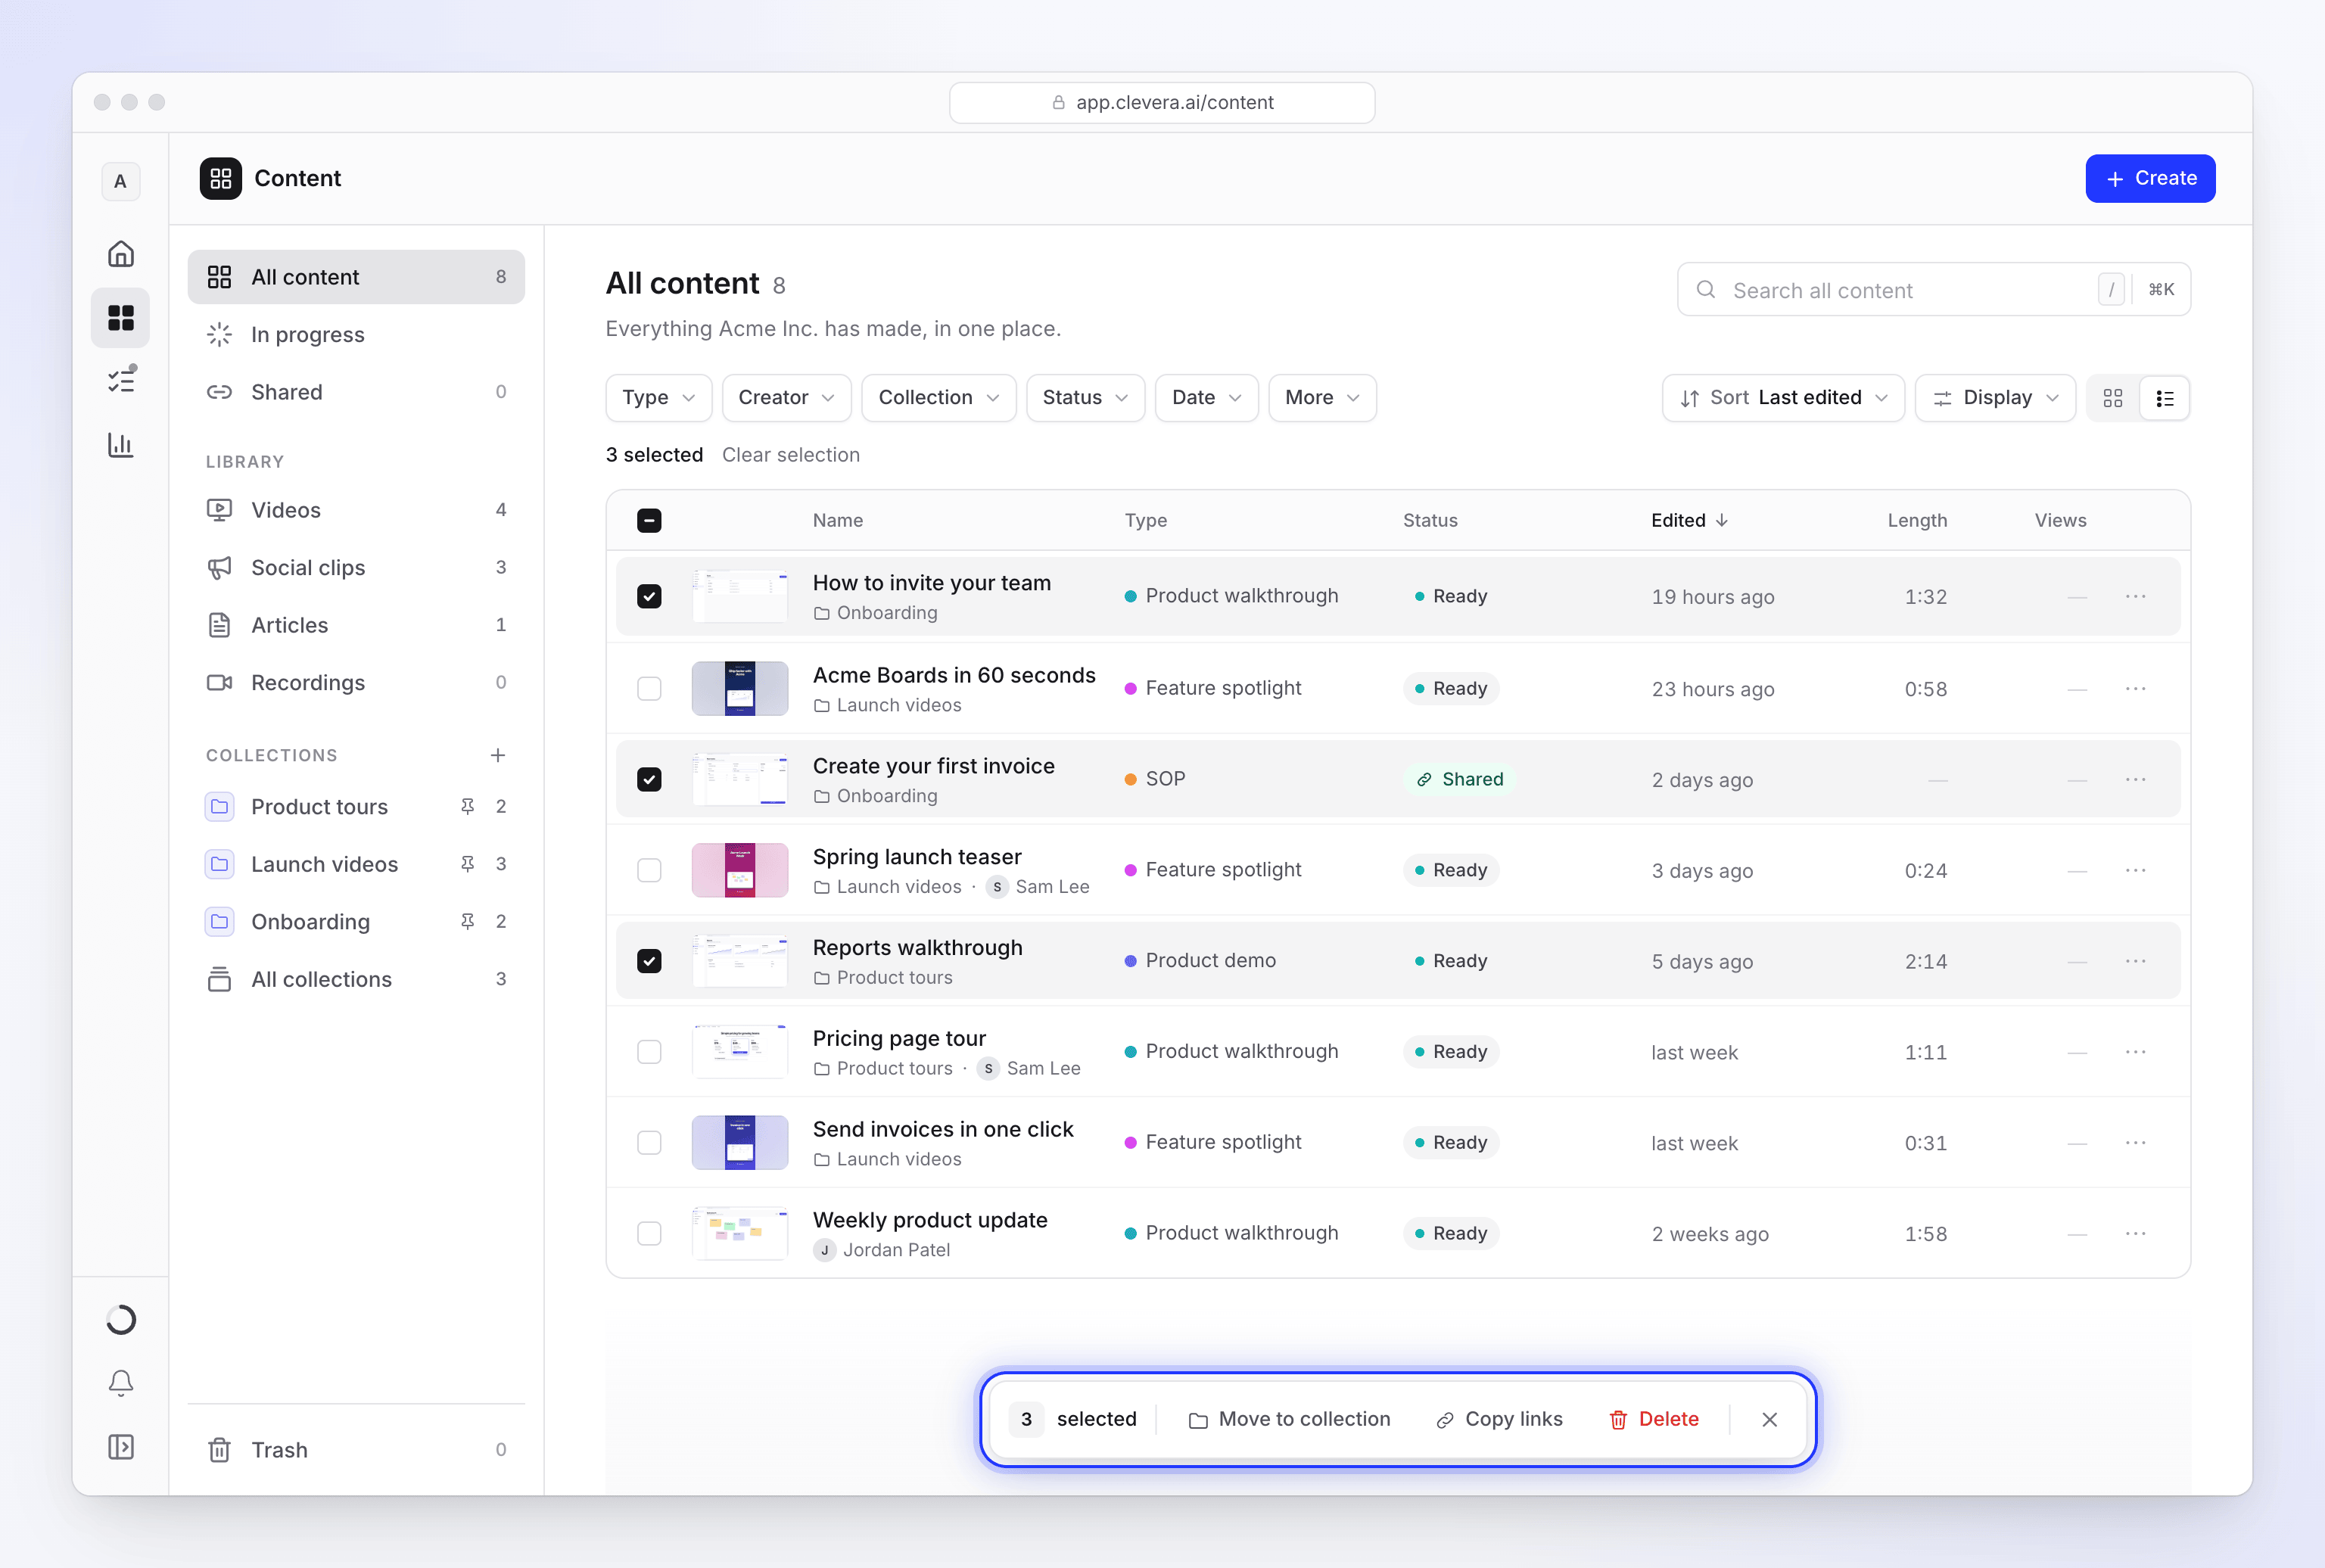Collapse sidebar with the panel toggle icon

[121, 1447]
